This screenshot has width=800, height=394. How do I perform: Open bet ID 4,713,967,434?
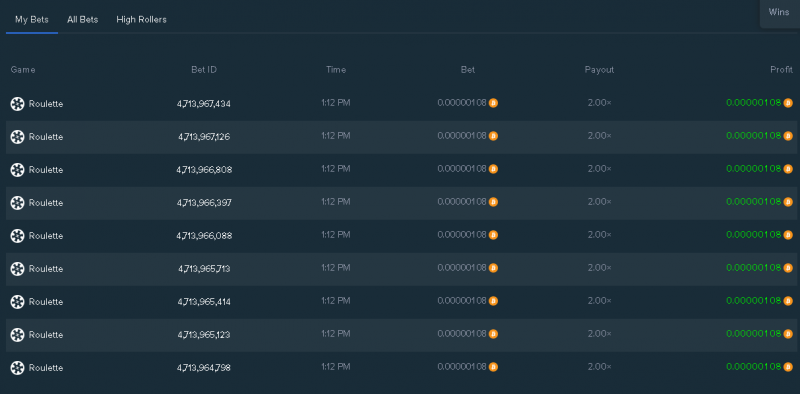204,104
